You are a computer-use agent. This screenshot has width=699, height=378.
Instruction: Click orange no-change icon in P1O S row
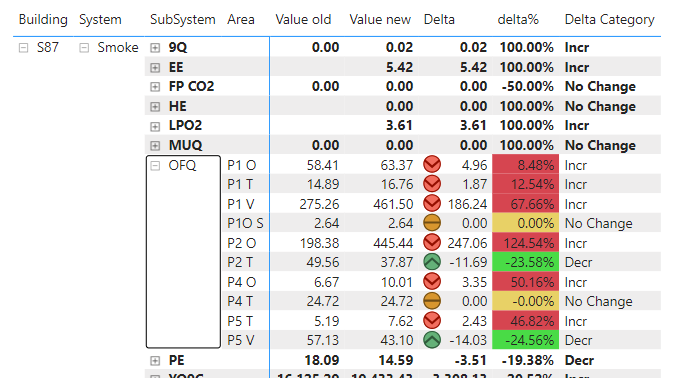click(x=432, y=222)
